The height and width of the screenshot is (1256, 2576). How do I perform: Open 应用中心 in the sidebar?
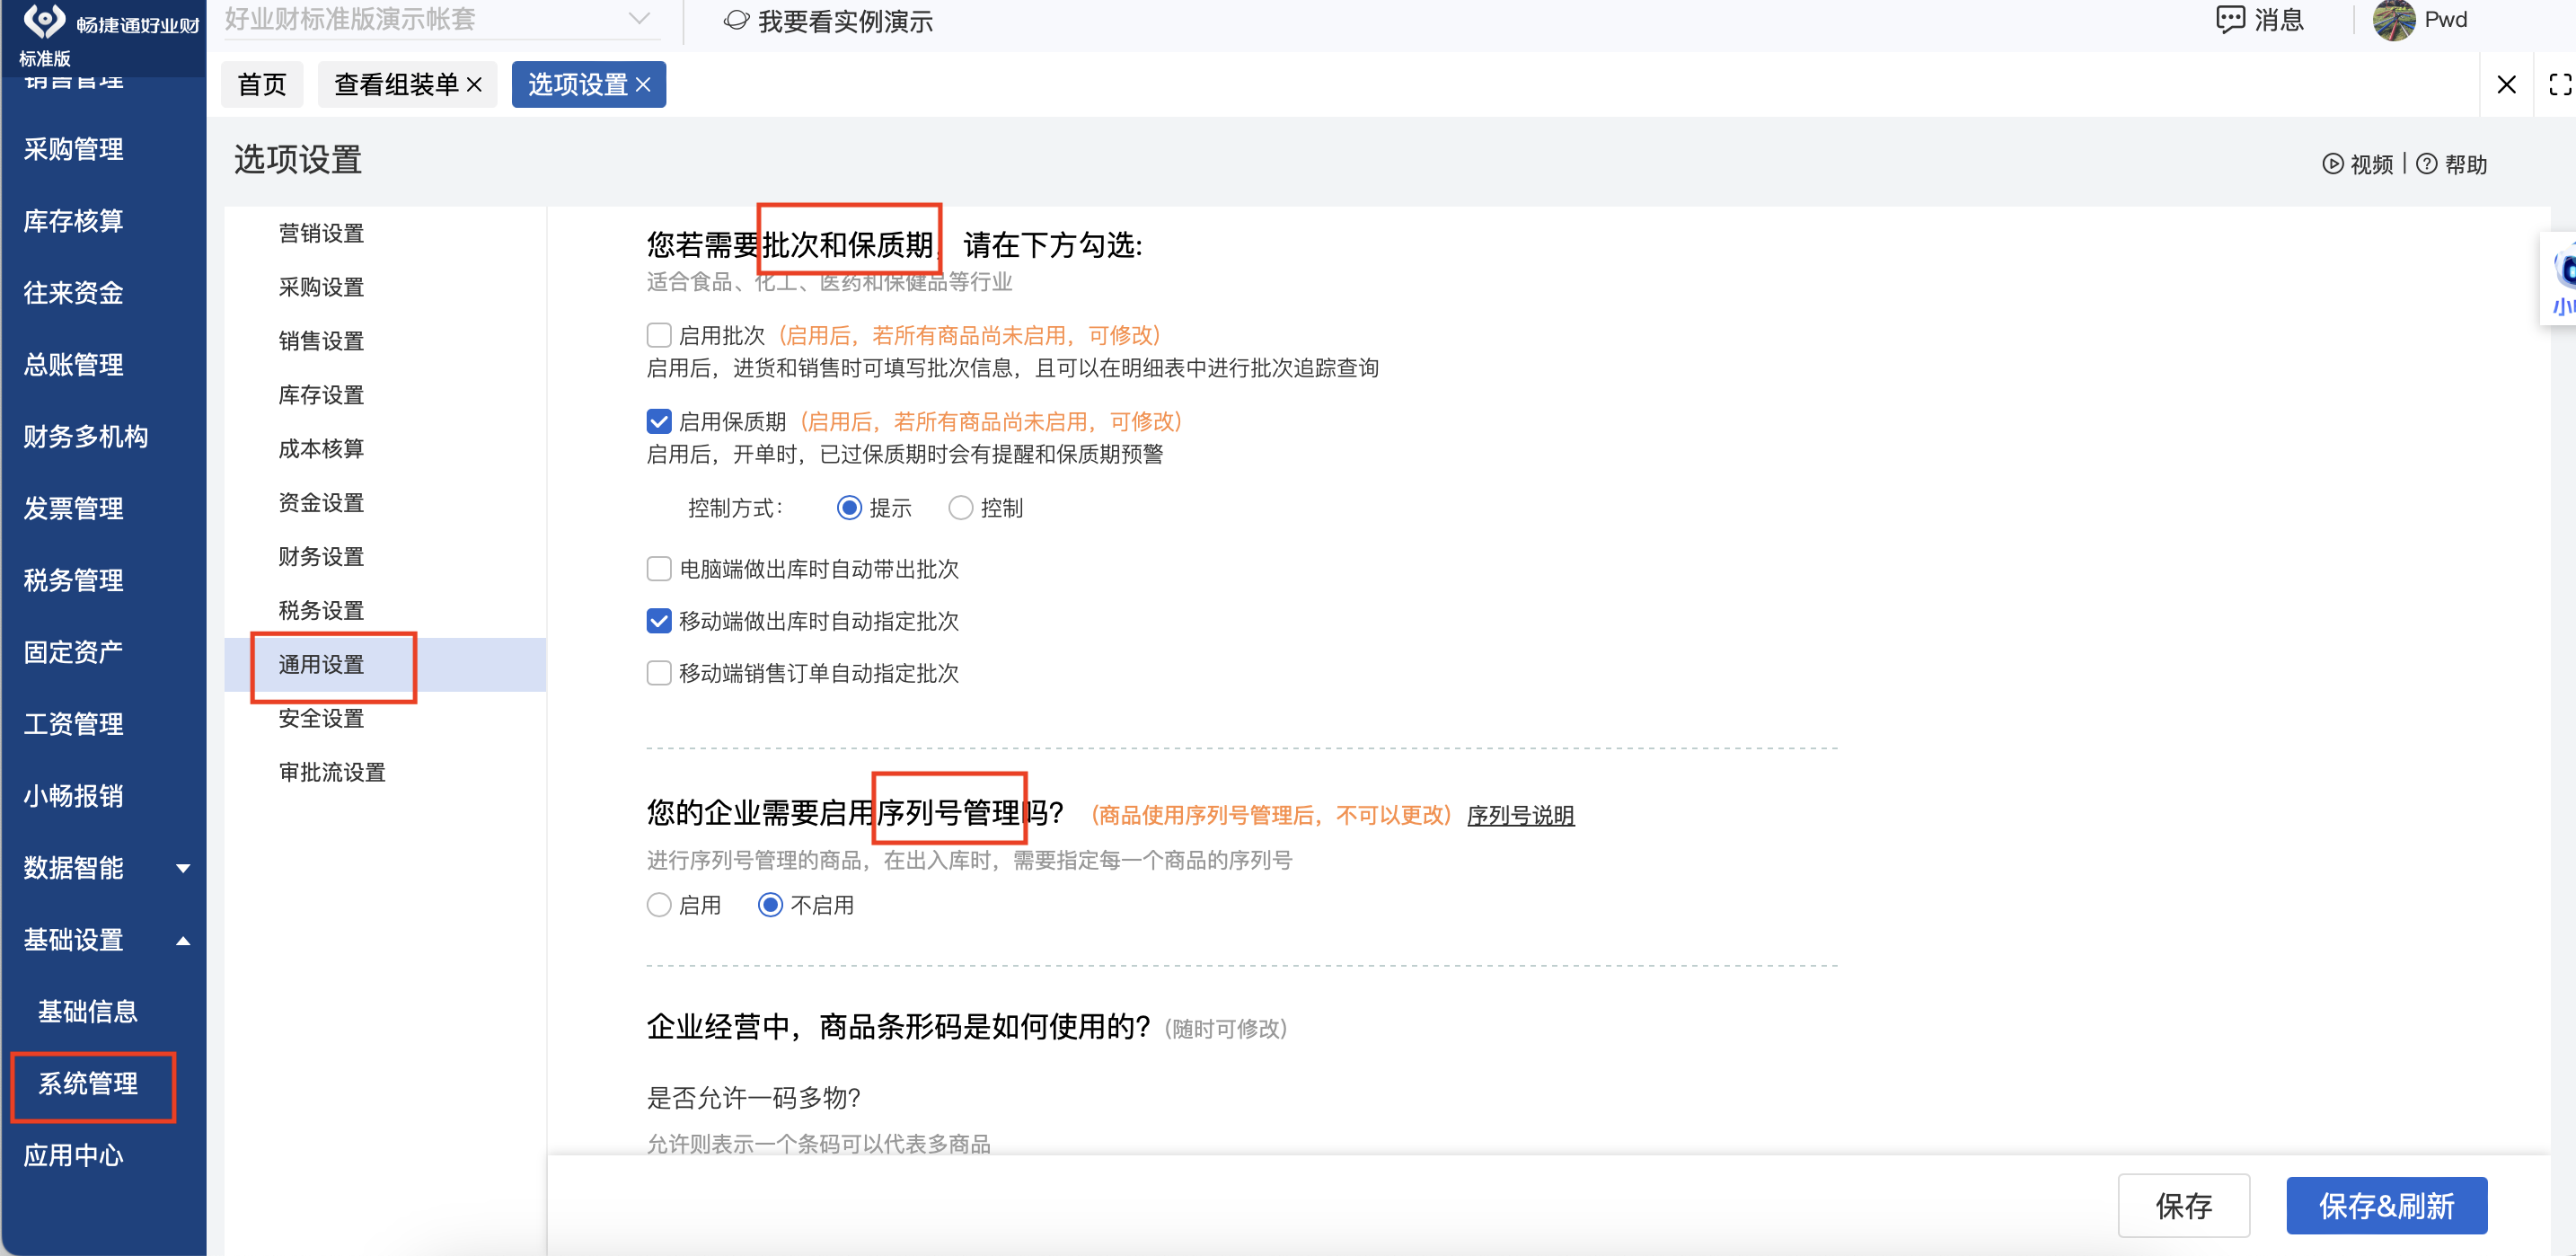(74, 1155)
